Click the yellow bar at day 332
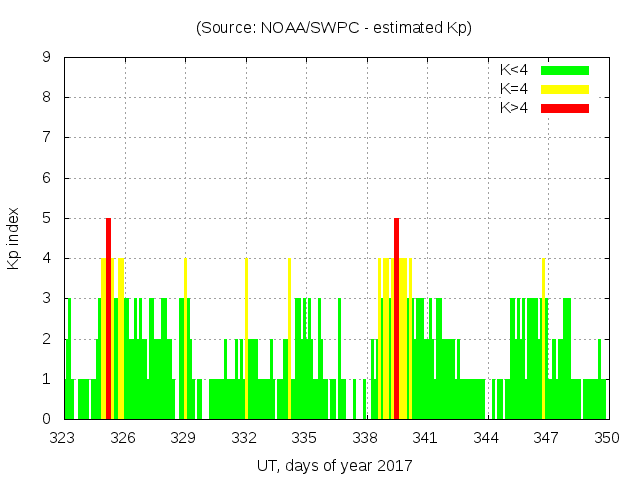Image resolution: width=640 pixels, height=480 pixels. coord(246,338)
